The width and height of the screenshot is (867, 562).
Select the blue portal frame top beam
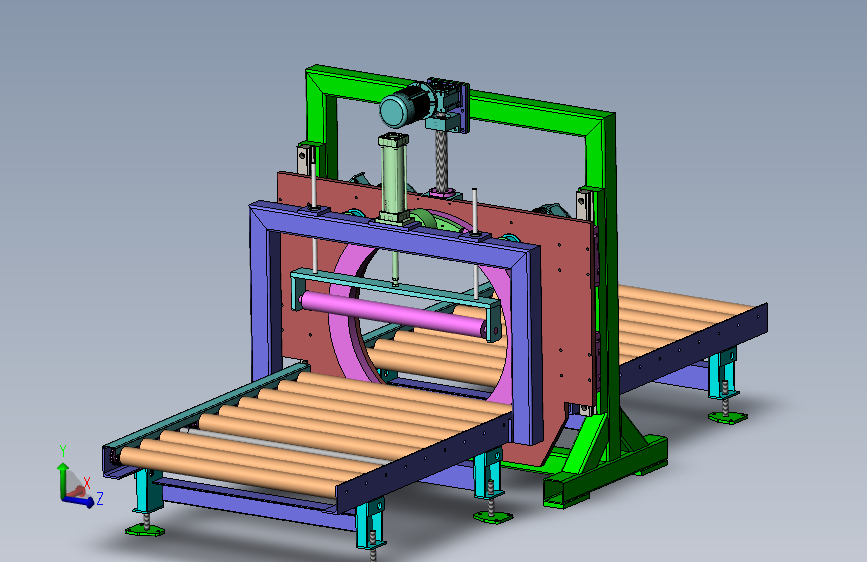pos(394,235)
